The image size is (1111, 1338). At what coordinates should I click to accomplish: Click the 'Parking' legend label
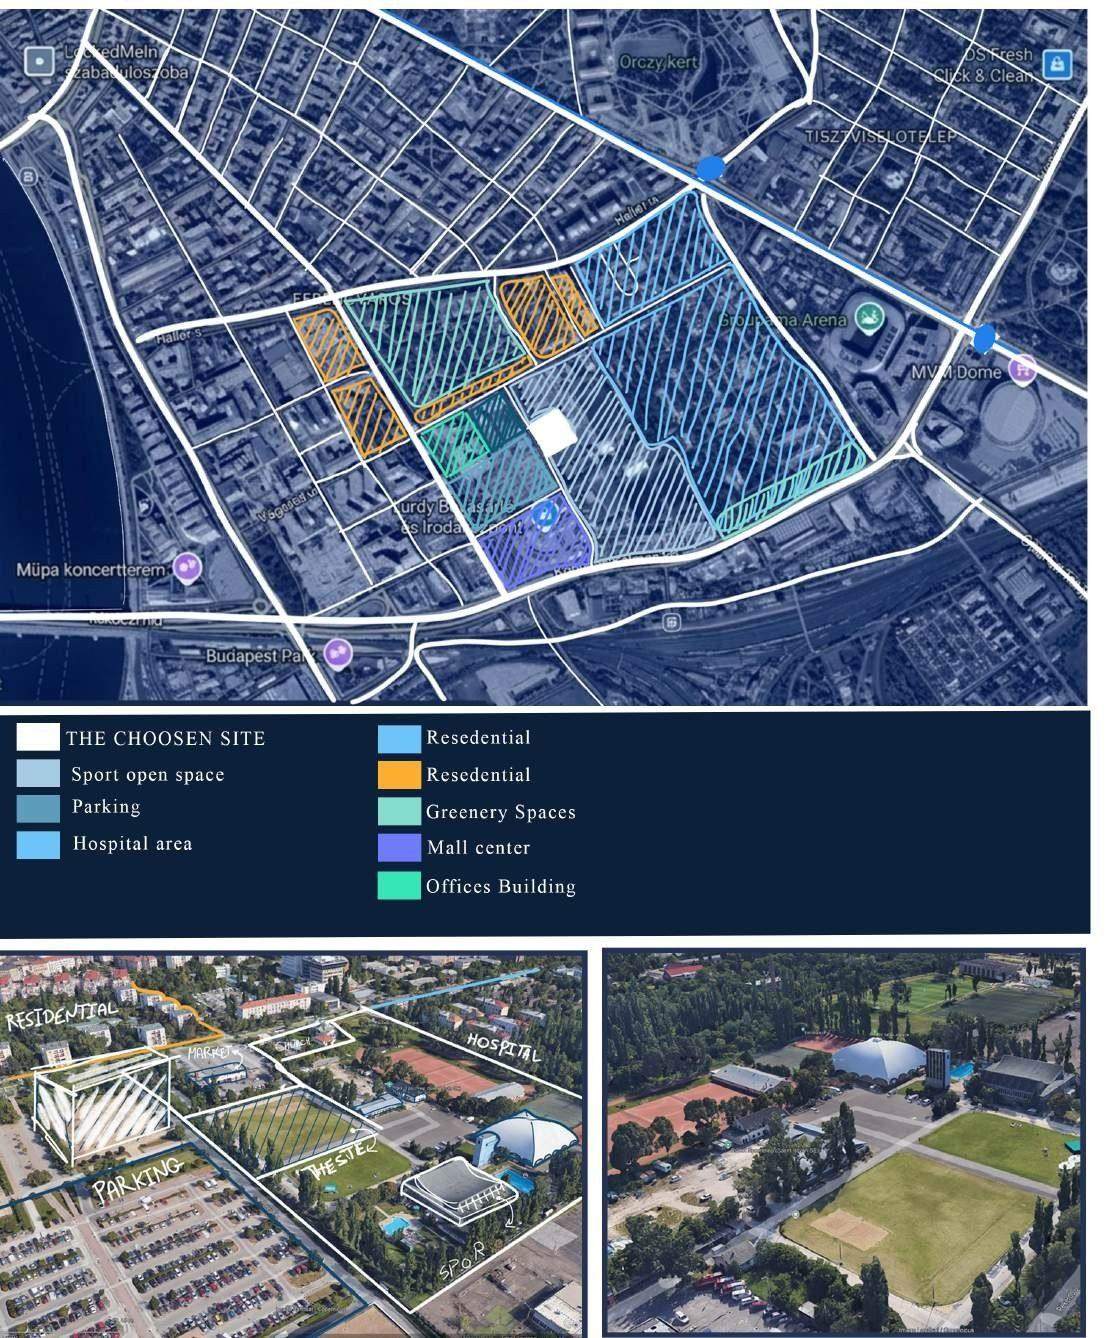pyautogui.click(x=106, y=807)
